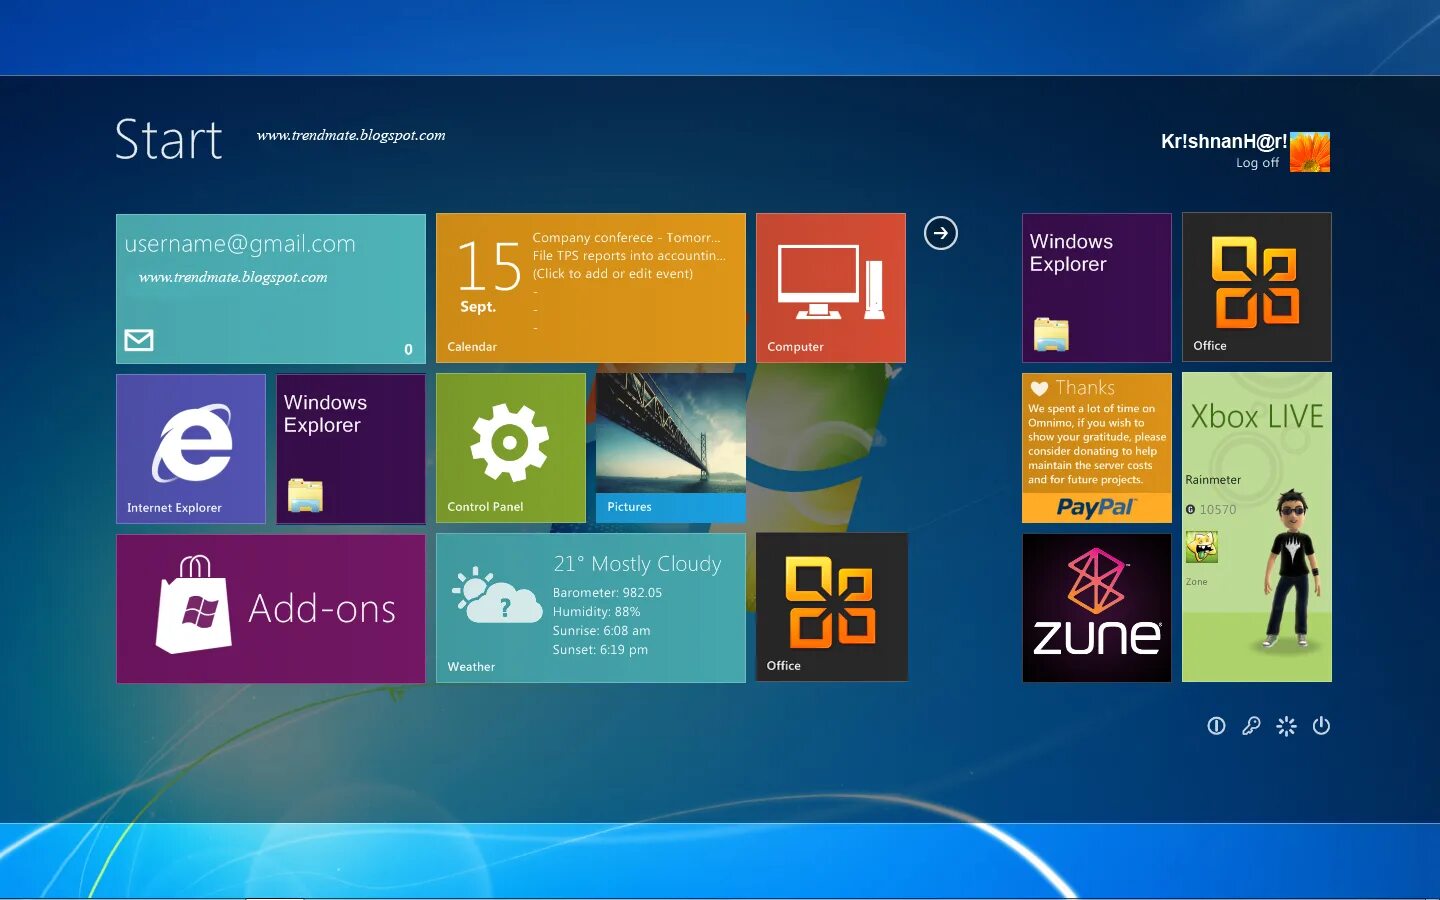This screenshot has height=900, width=1440.
Task: Click the heart icon in the Thanks tile
Action: [x=1039, y=388]
